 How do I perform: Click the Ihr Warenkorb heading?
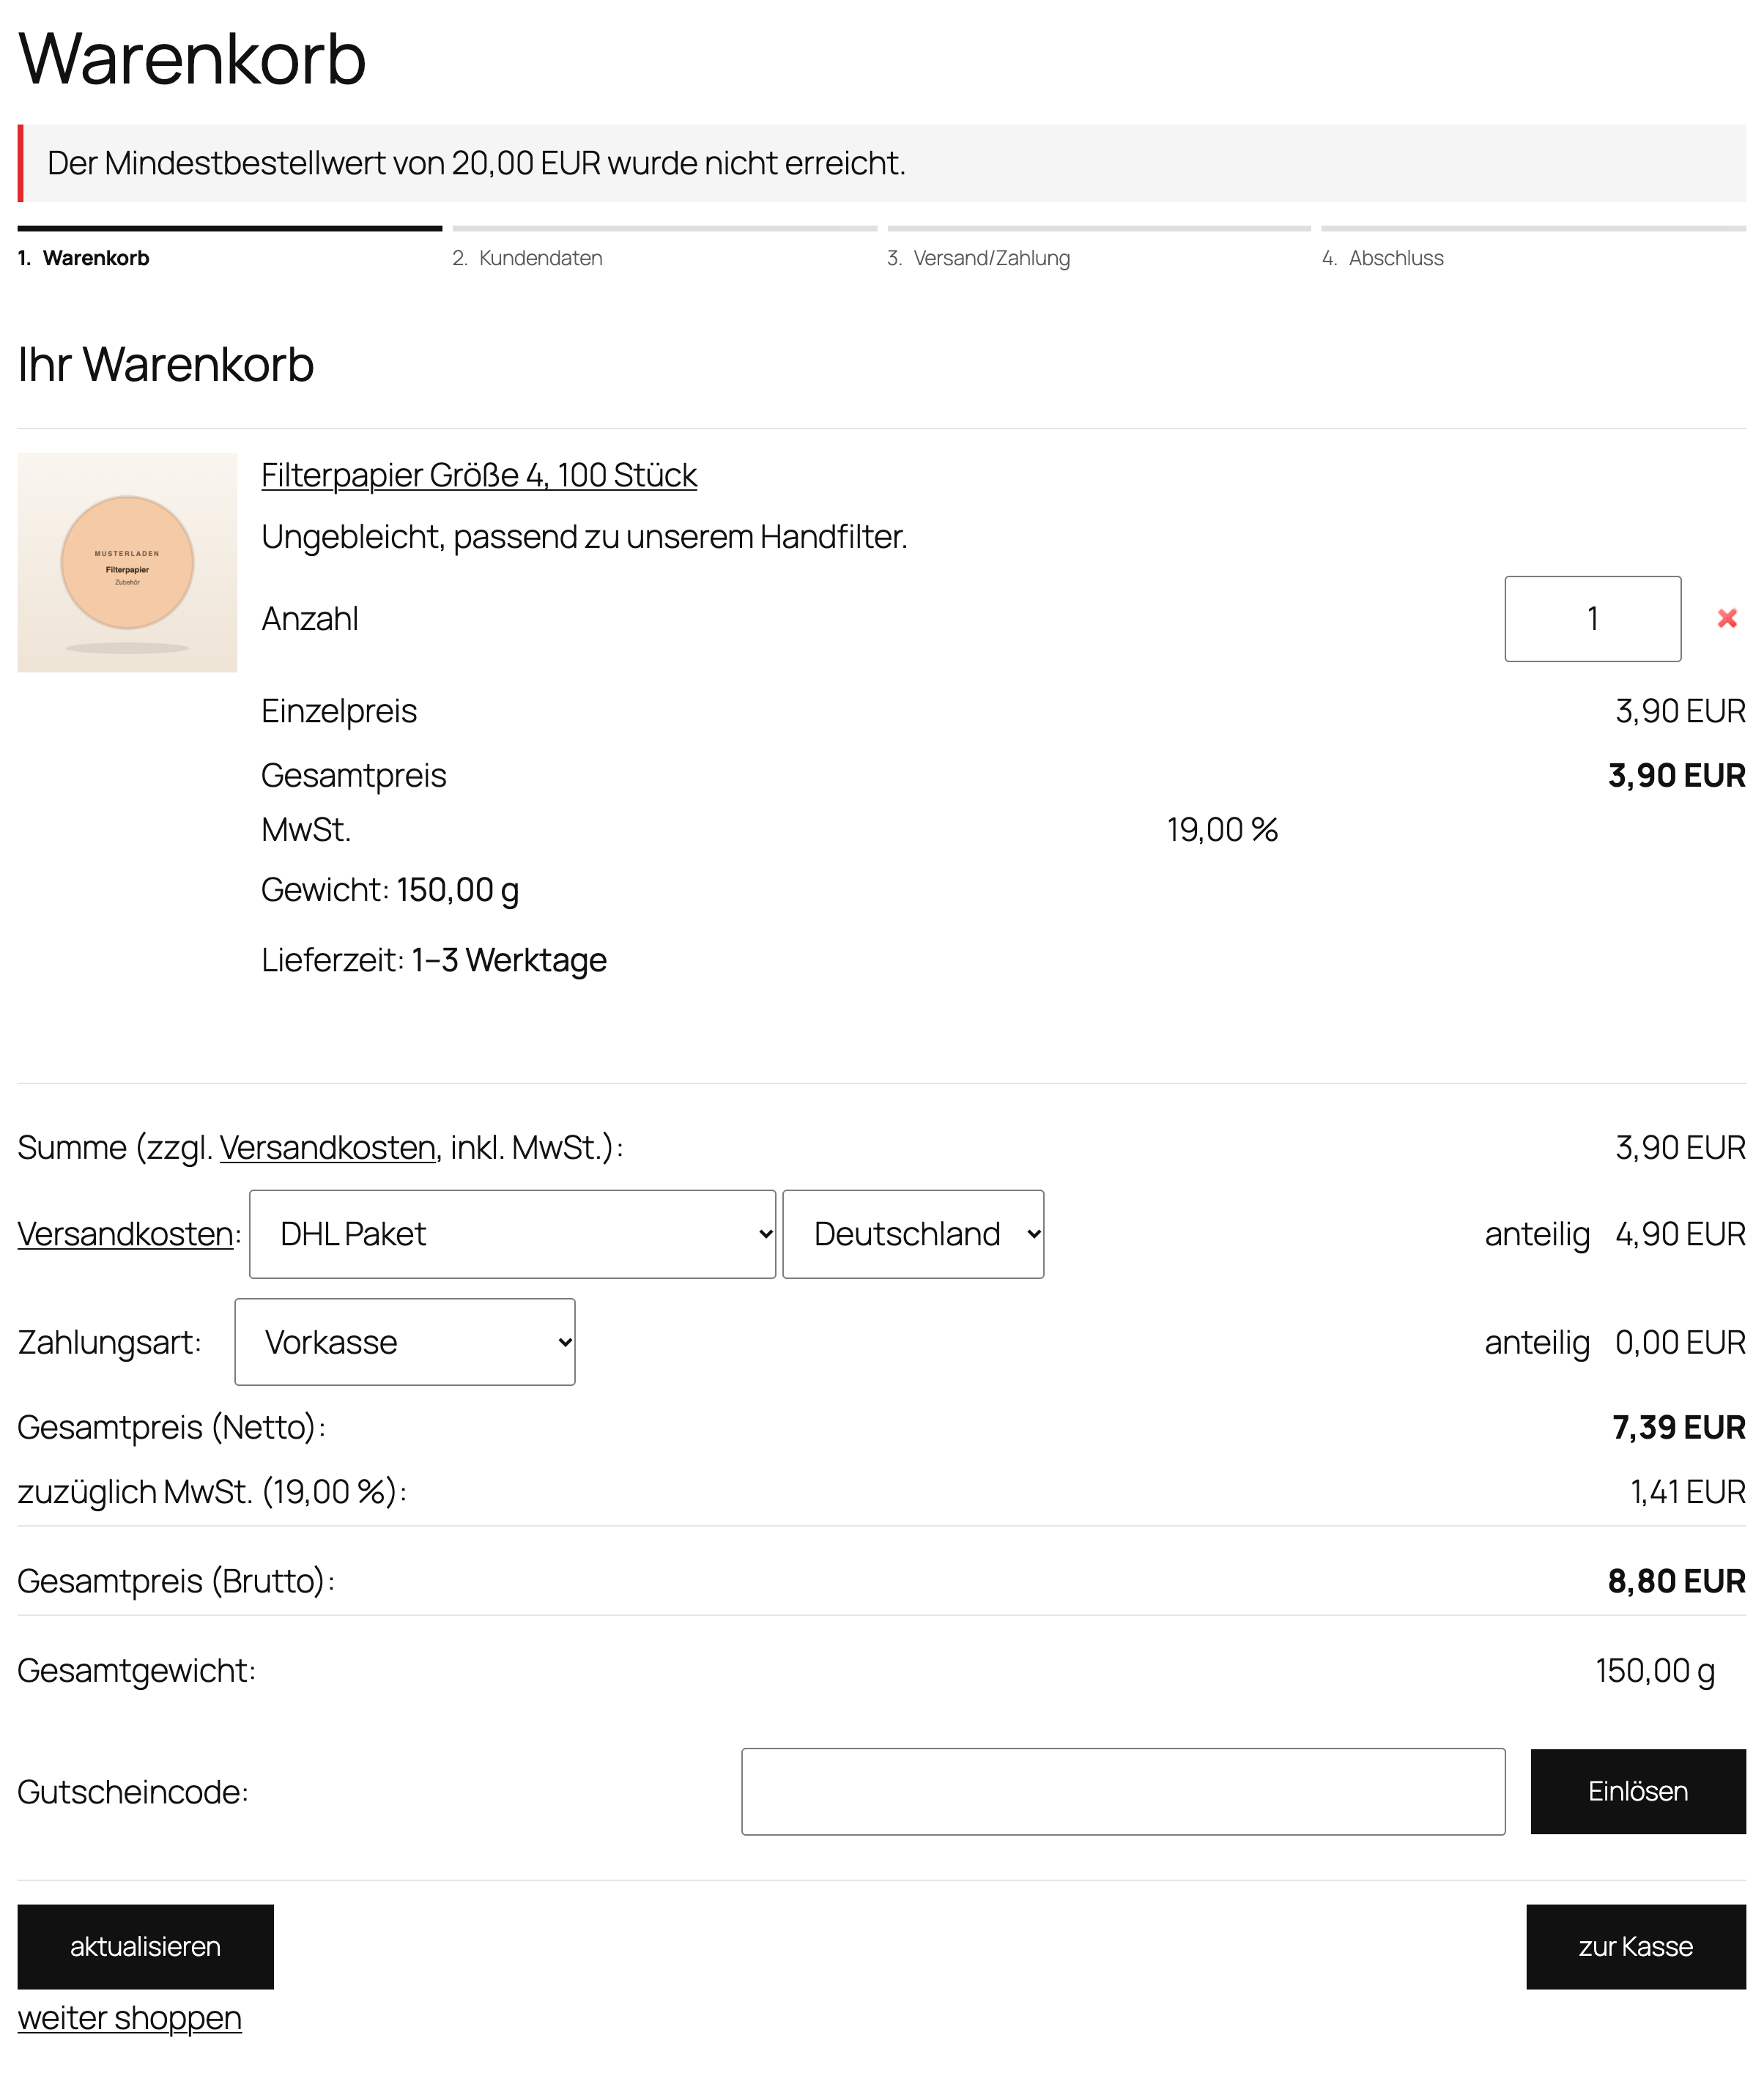click(166, 364)
